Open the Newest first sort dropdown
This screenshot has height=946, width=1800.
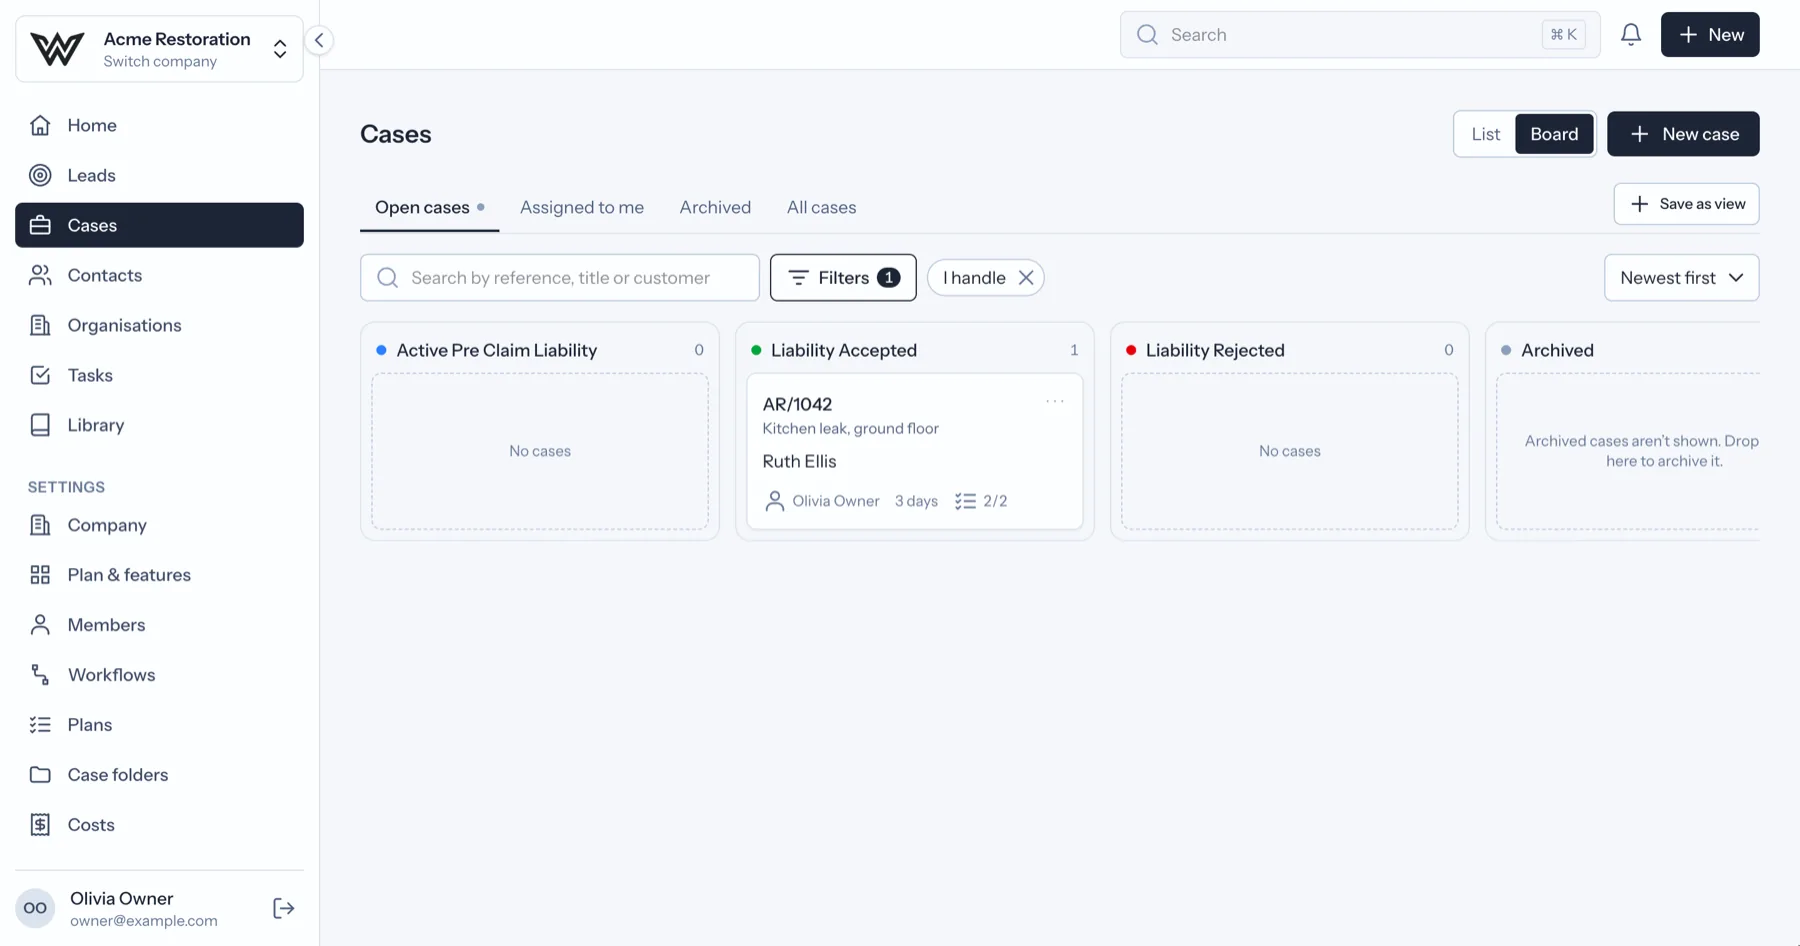click(1681, 278)
